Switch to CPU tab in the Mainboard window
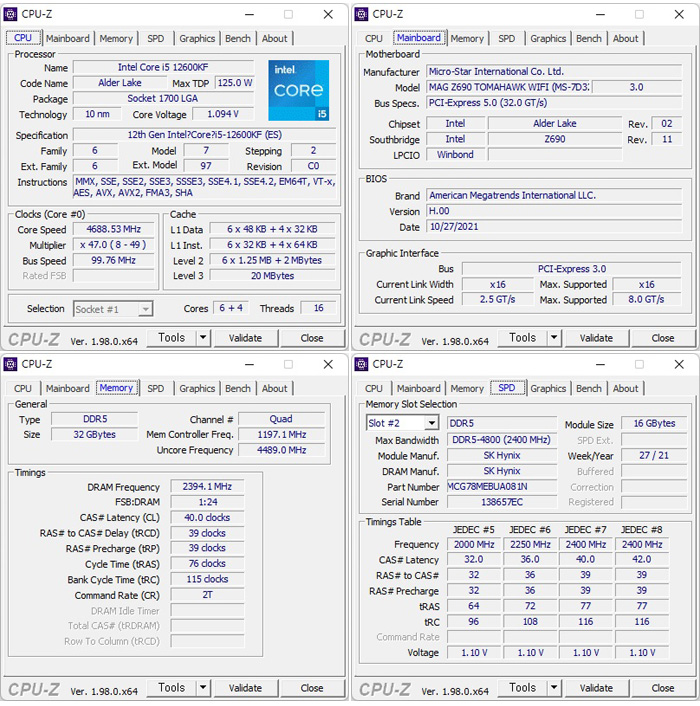This screenshot has width=700, height=706. pos(374,39)
